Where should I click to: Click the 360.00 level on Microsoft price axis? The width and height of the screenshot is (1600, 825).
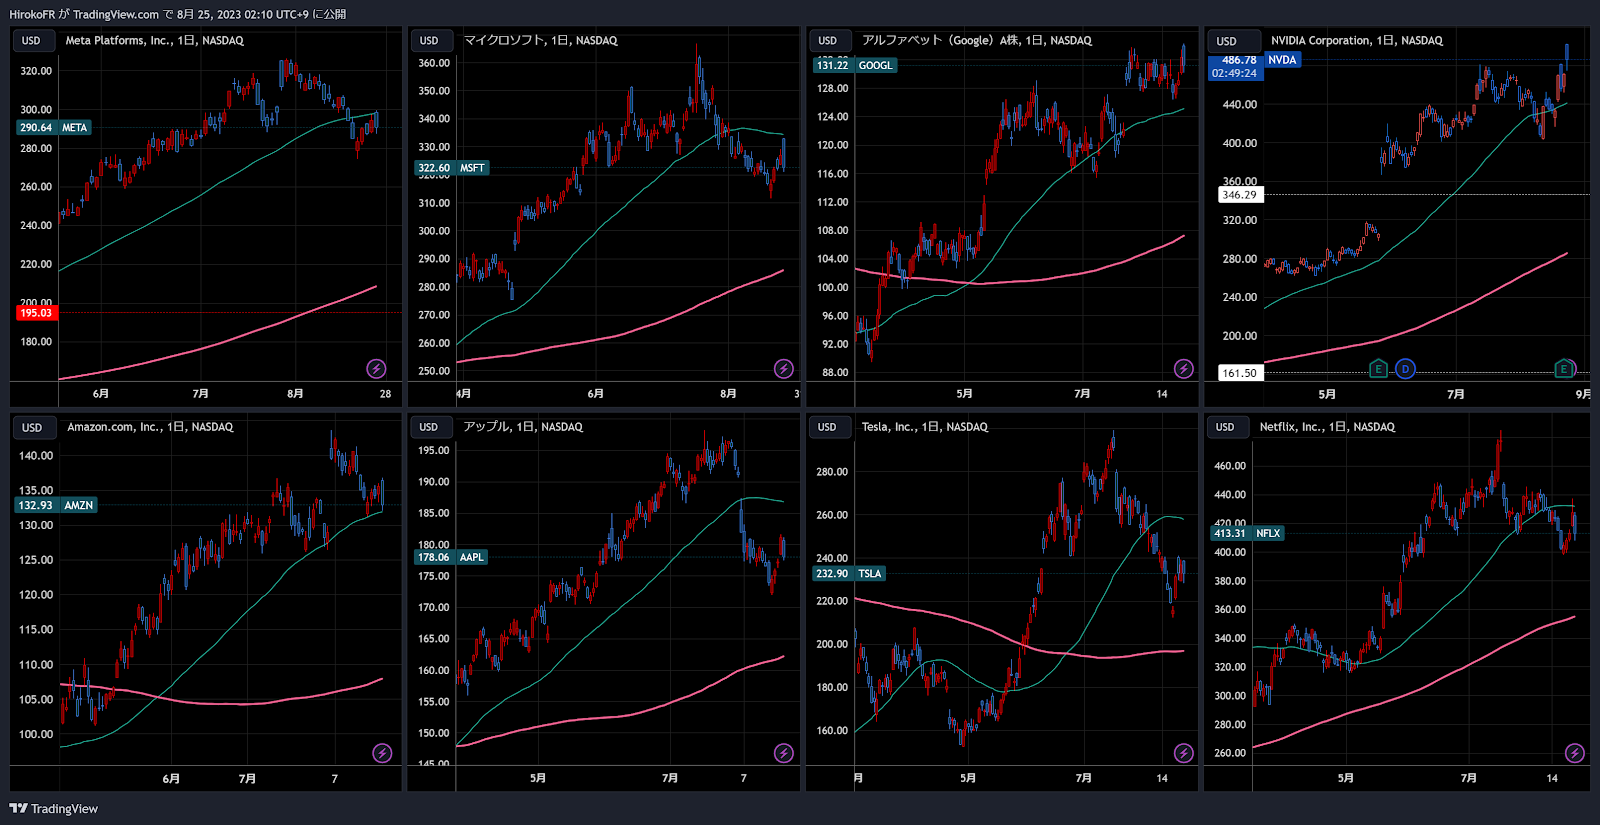click(434, 63)
